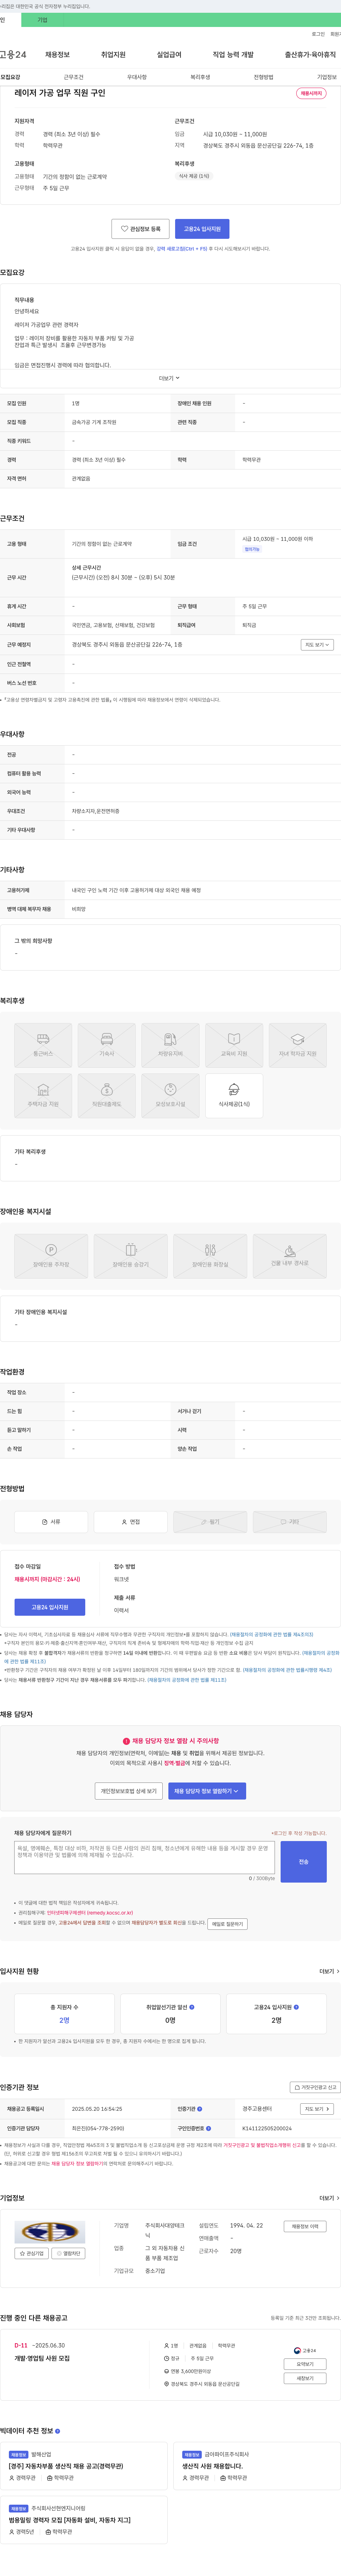341x2576 pixels.
Task: Click the 기타 selection method card
Action: 290,1522
